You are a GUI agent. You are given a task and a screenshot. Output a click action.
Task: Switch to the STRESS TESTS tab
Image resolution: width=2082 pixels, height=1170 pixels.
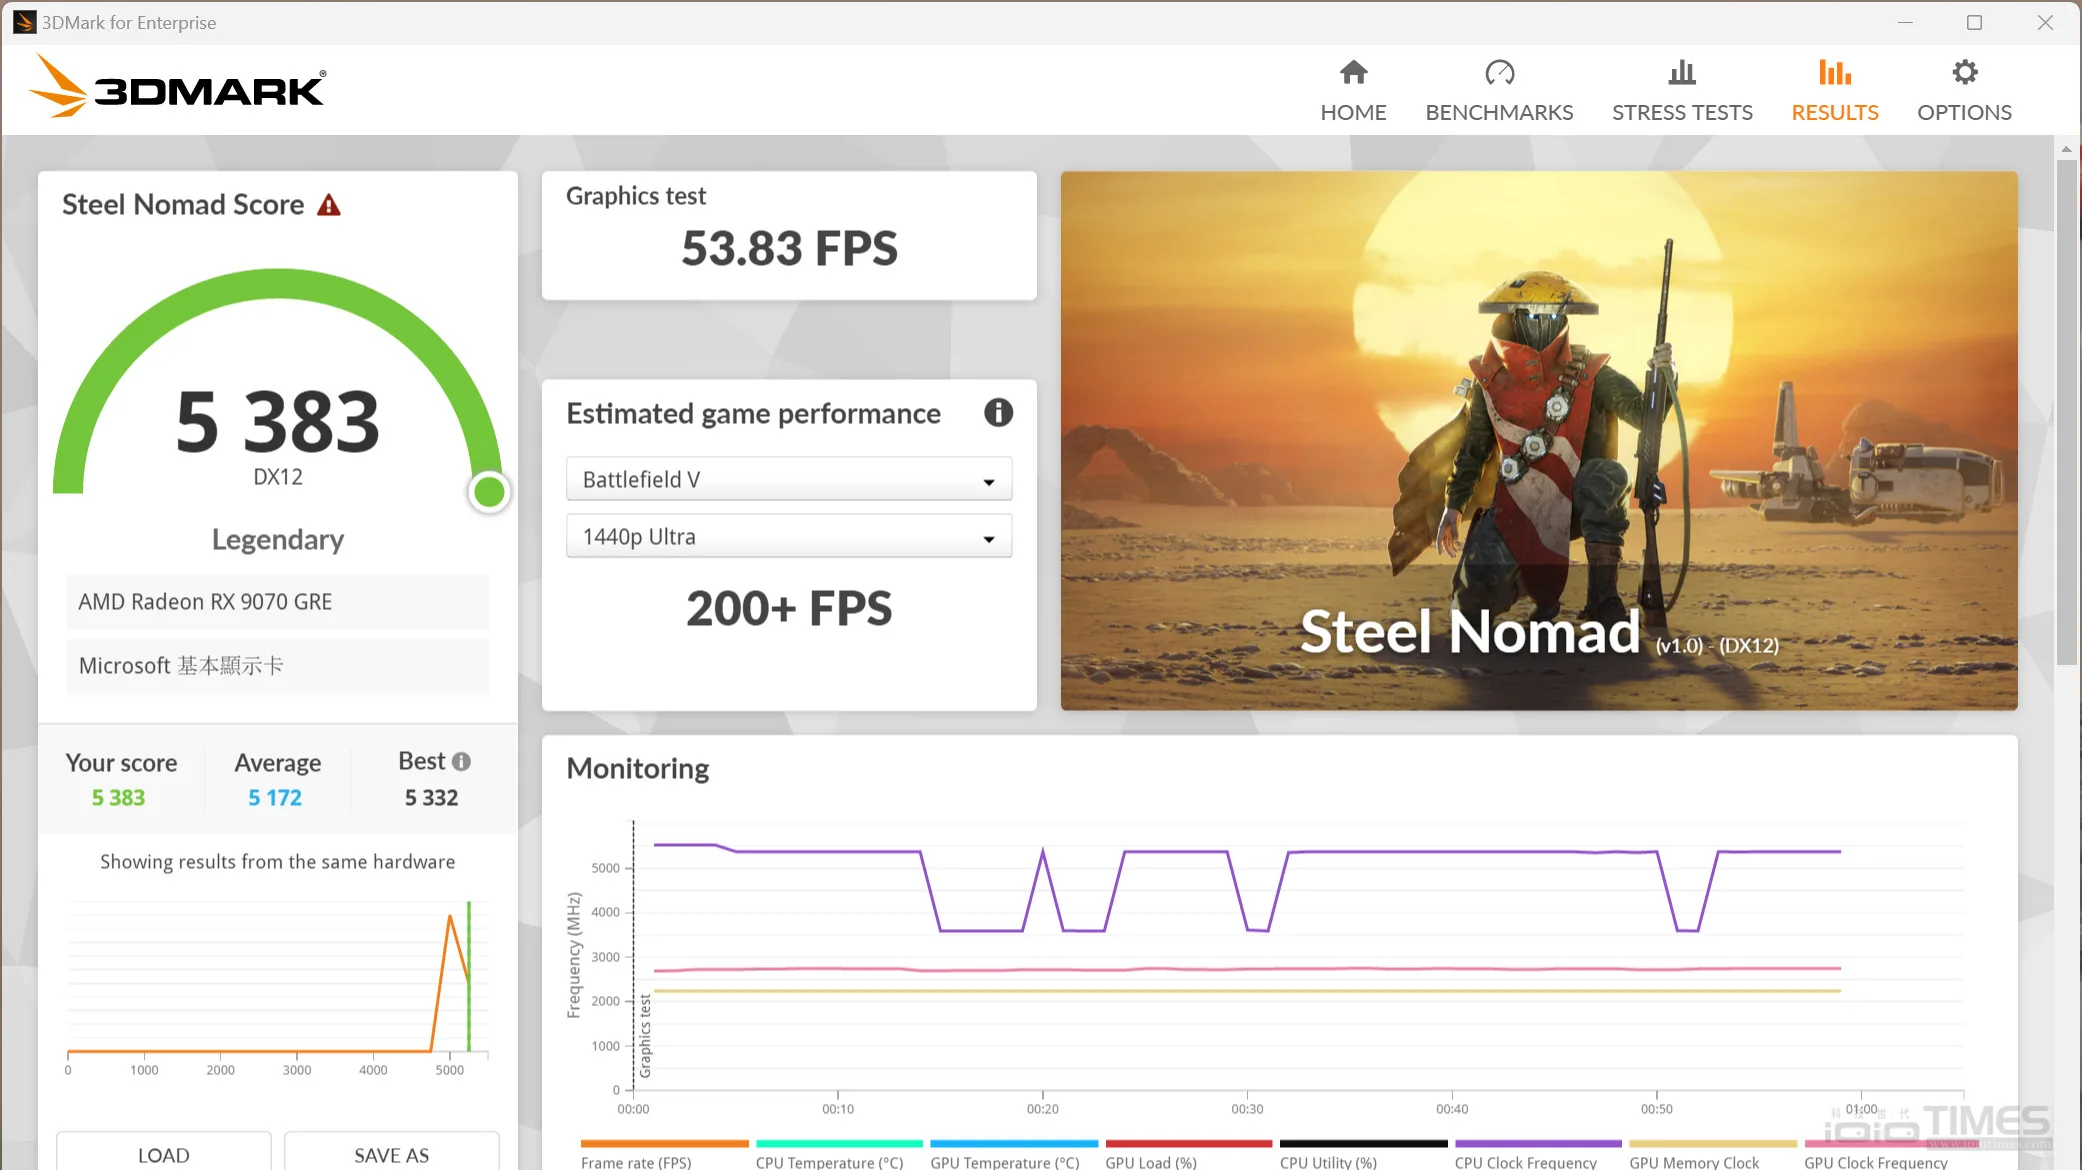click(1682, 91)
